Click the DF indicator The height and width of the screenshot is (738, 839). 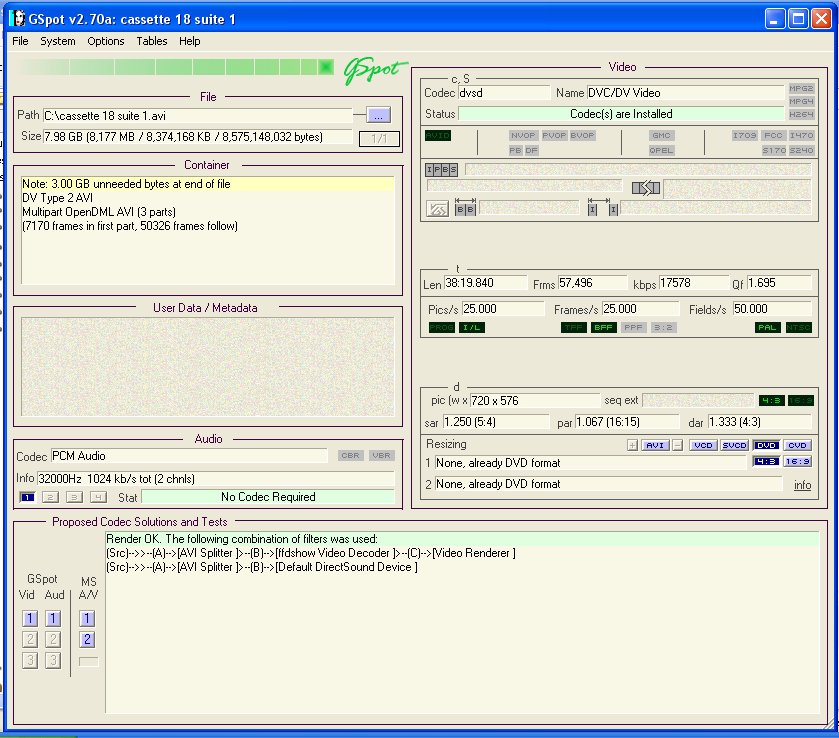pyautogui.click(x=531, y=150)
